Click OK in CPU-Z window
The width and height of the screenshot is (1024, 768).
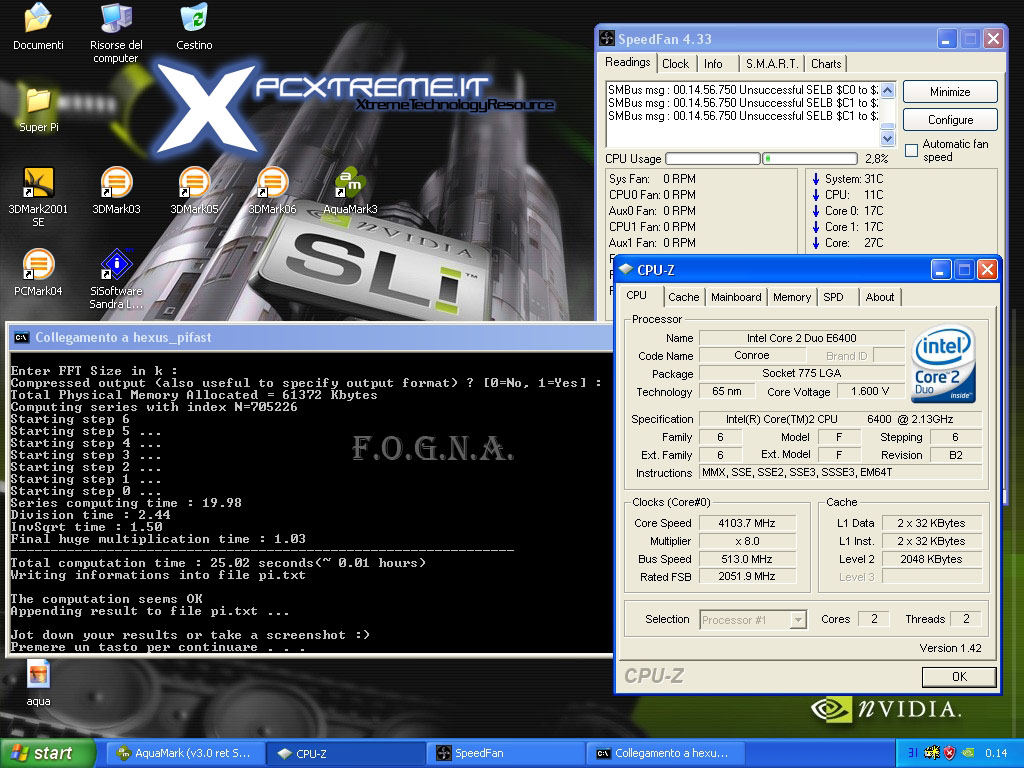[x=959, y=677]
